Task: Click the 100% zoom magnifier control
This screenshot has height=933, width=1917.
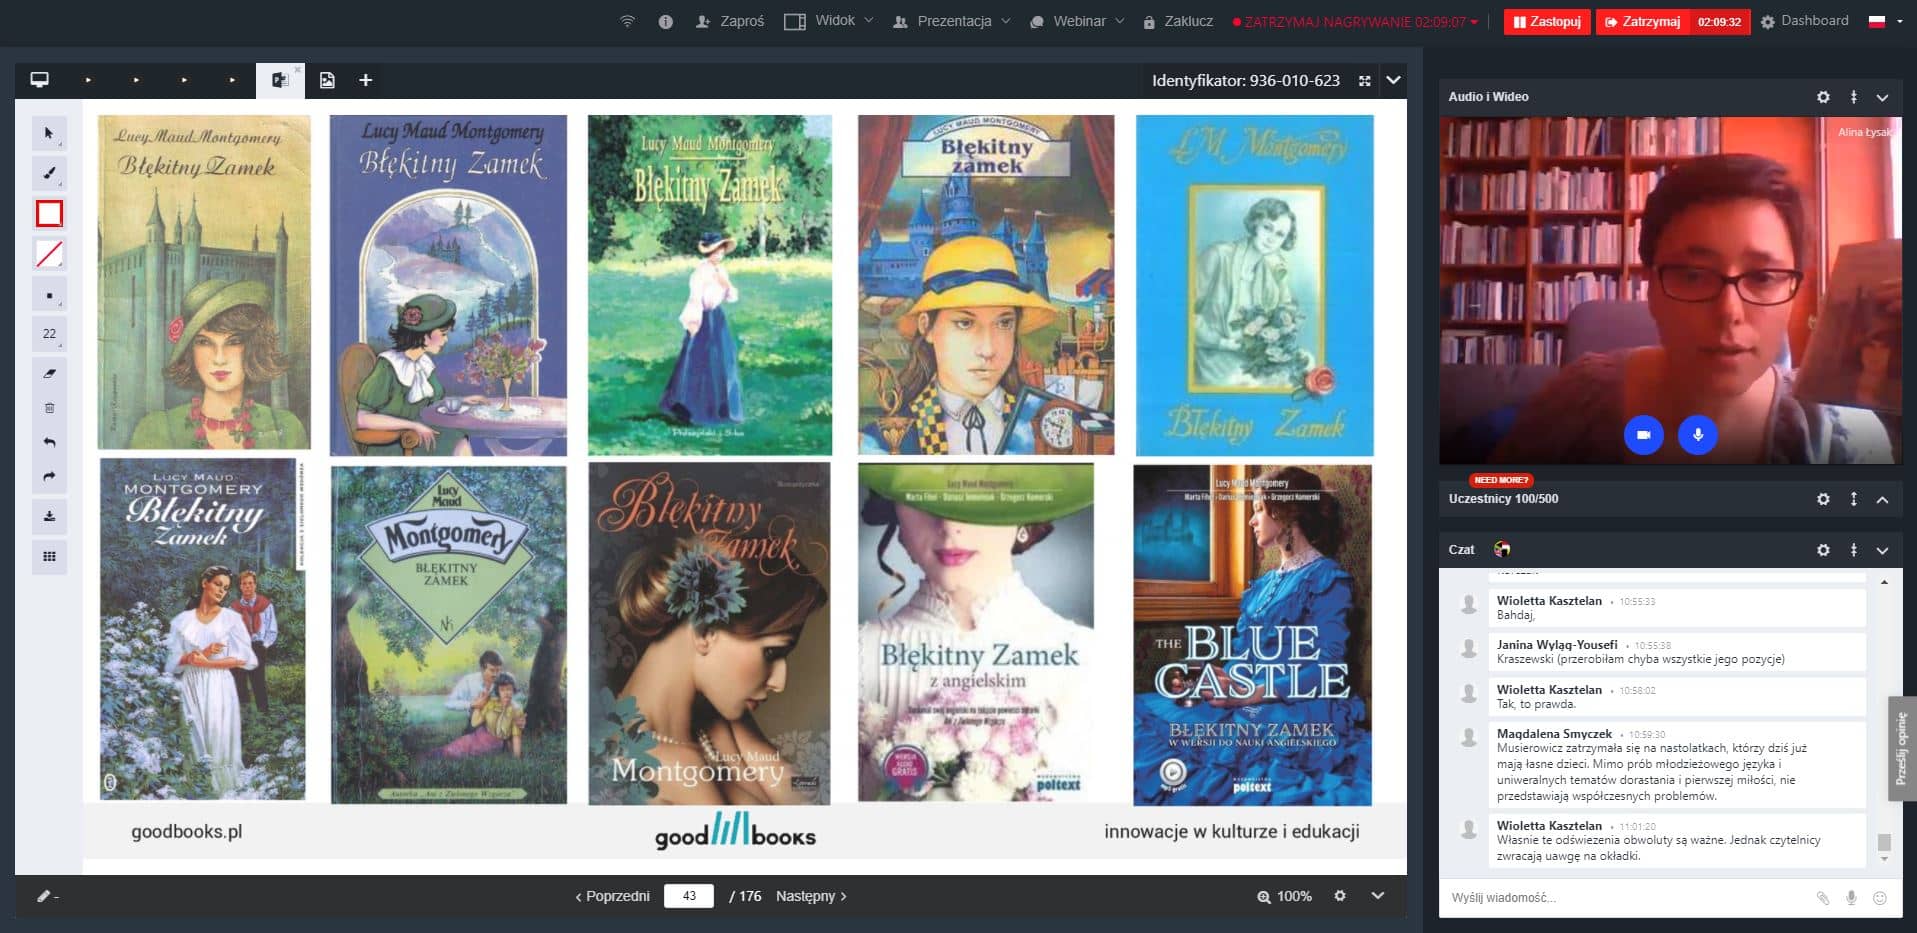Action: click(x=1284, y=896)
